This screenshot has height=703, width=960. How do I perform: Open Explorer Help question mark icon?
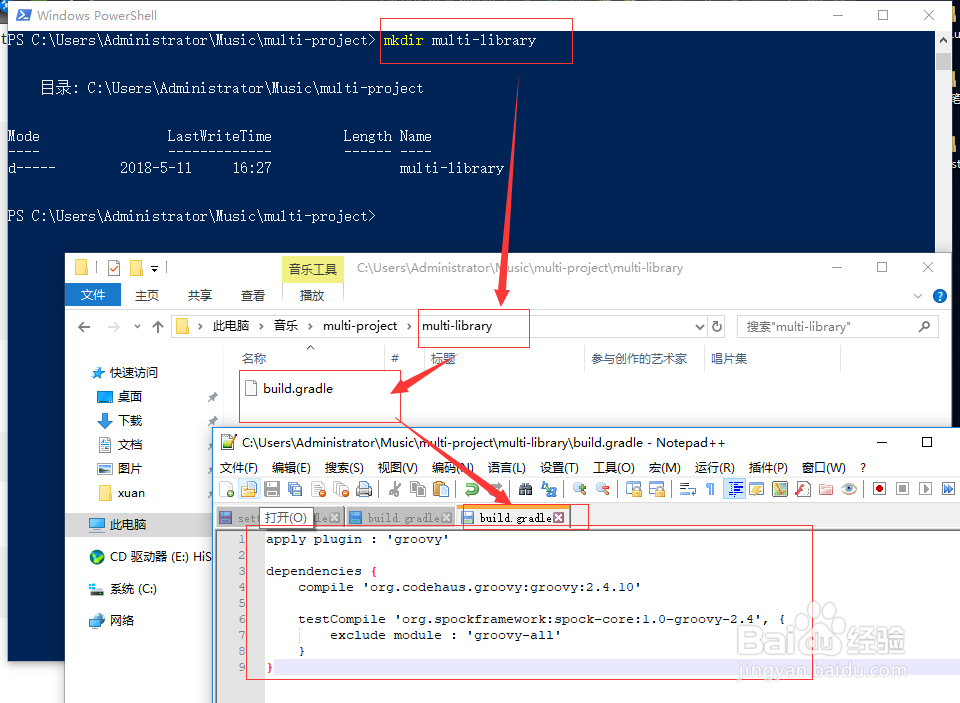coord(940,296)
